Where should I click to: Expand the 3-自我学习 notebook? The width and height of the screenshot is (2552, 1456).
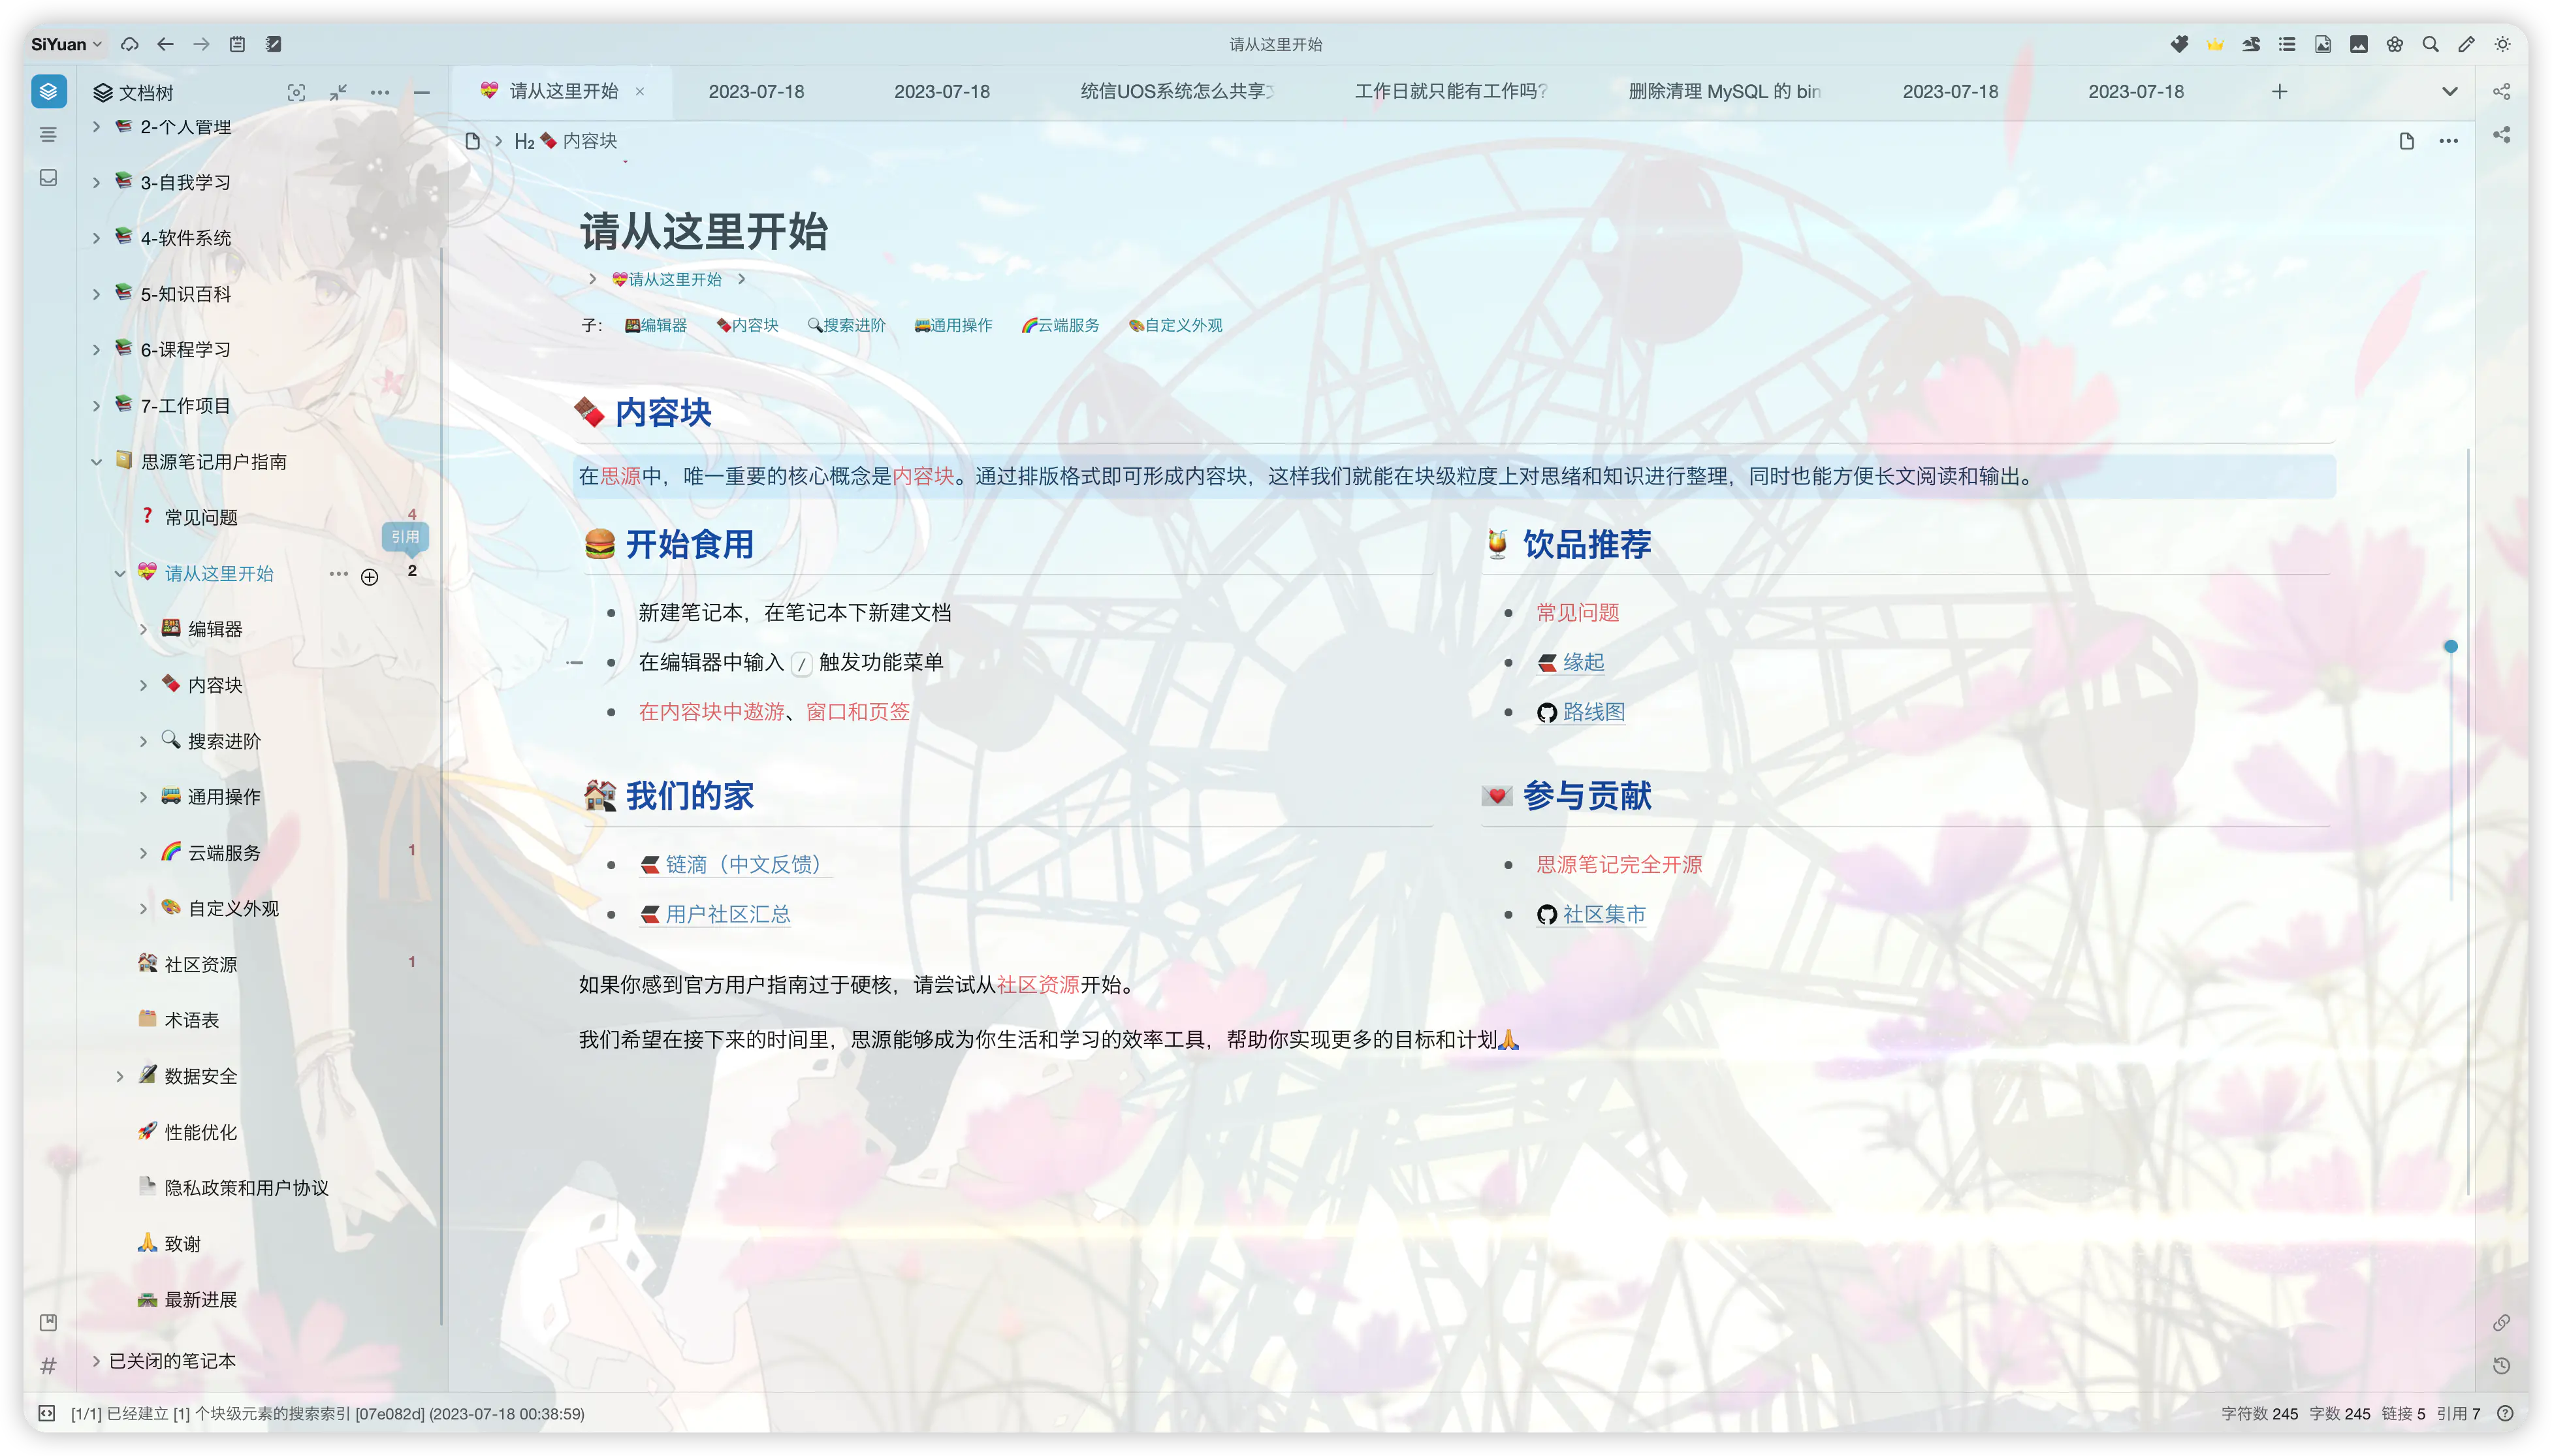[96, 182]
